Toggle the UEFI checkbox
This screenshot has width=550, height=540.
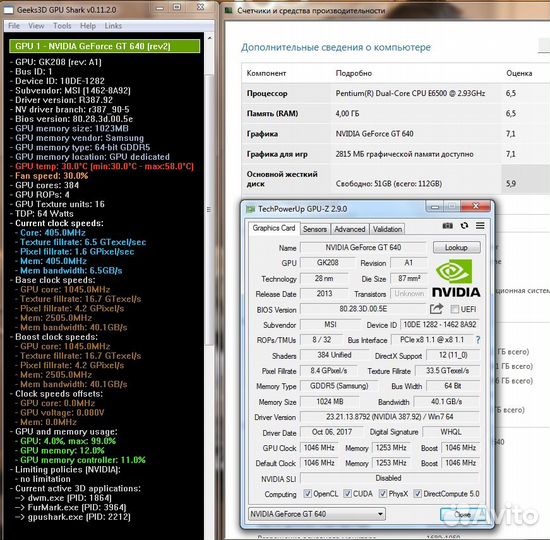point(454,309)
